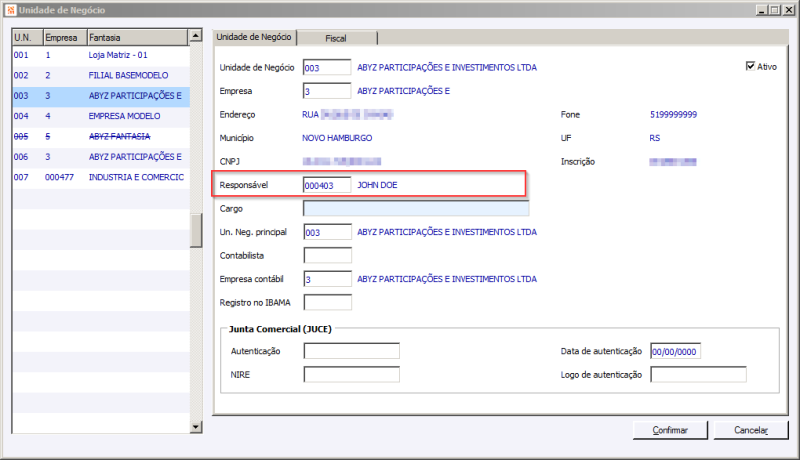Switch to the Fiscal tab
The height and width of the screenshot is (460, 800).
(x=336, y=38)
